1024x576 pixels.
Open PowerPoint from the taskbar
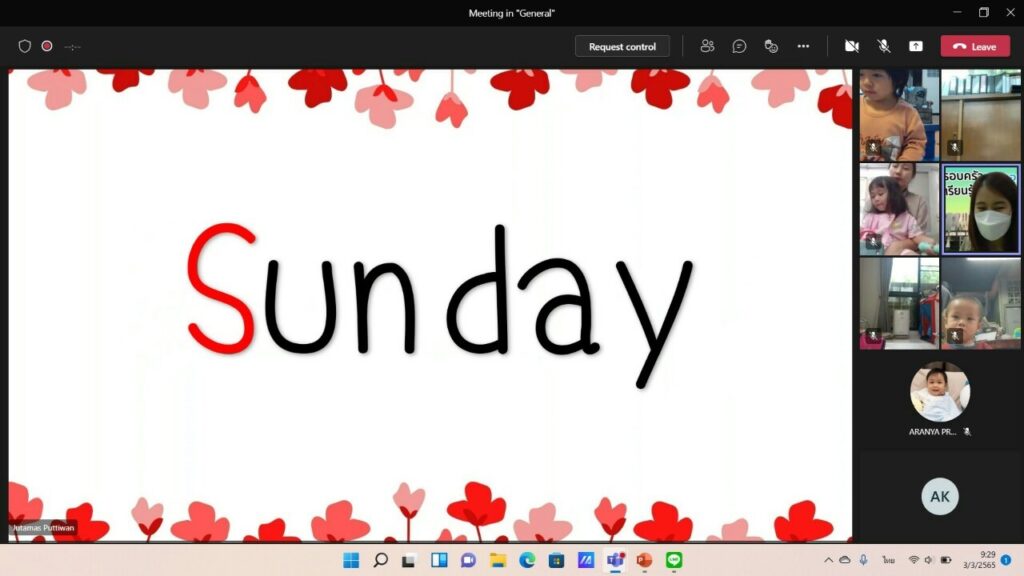click(x=644, y=560)
